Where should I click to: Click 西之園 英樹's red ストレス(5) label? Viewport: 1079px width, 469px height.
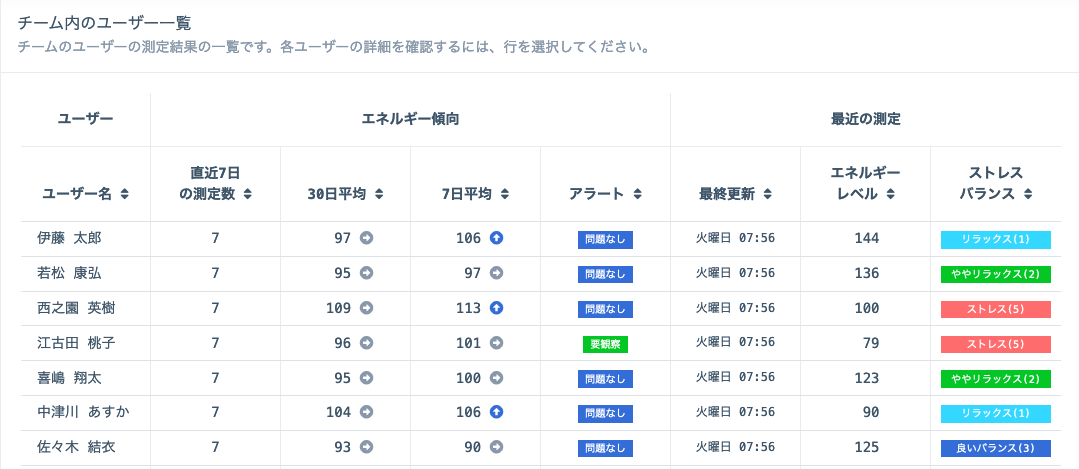(995, 309)
